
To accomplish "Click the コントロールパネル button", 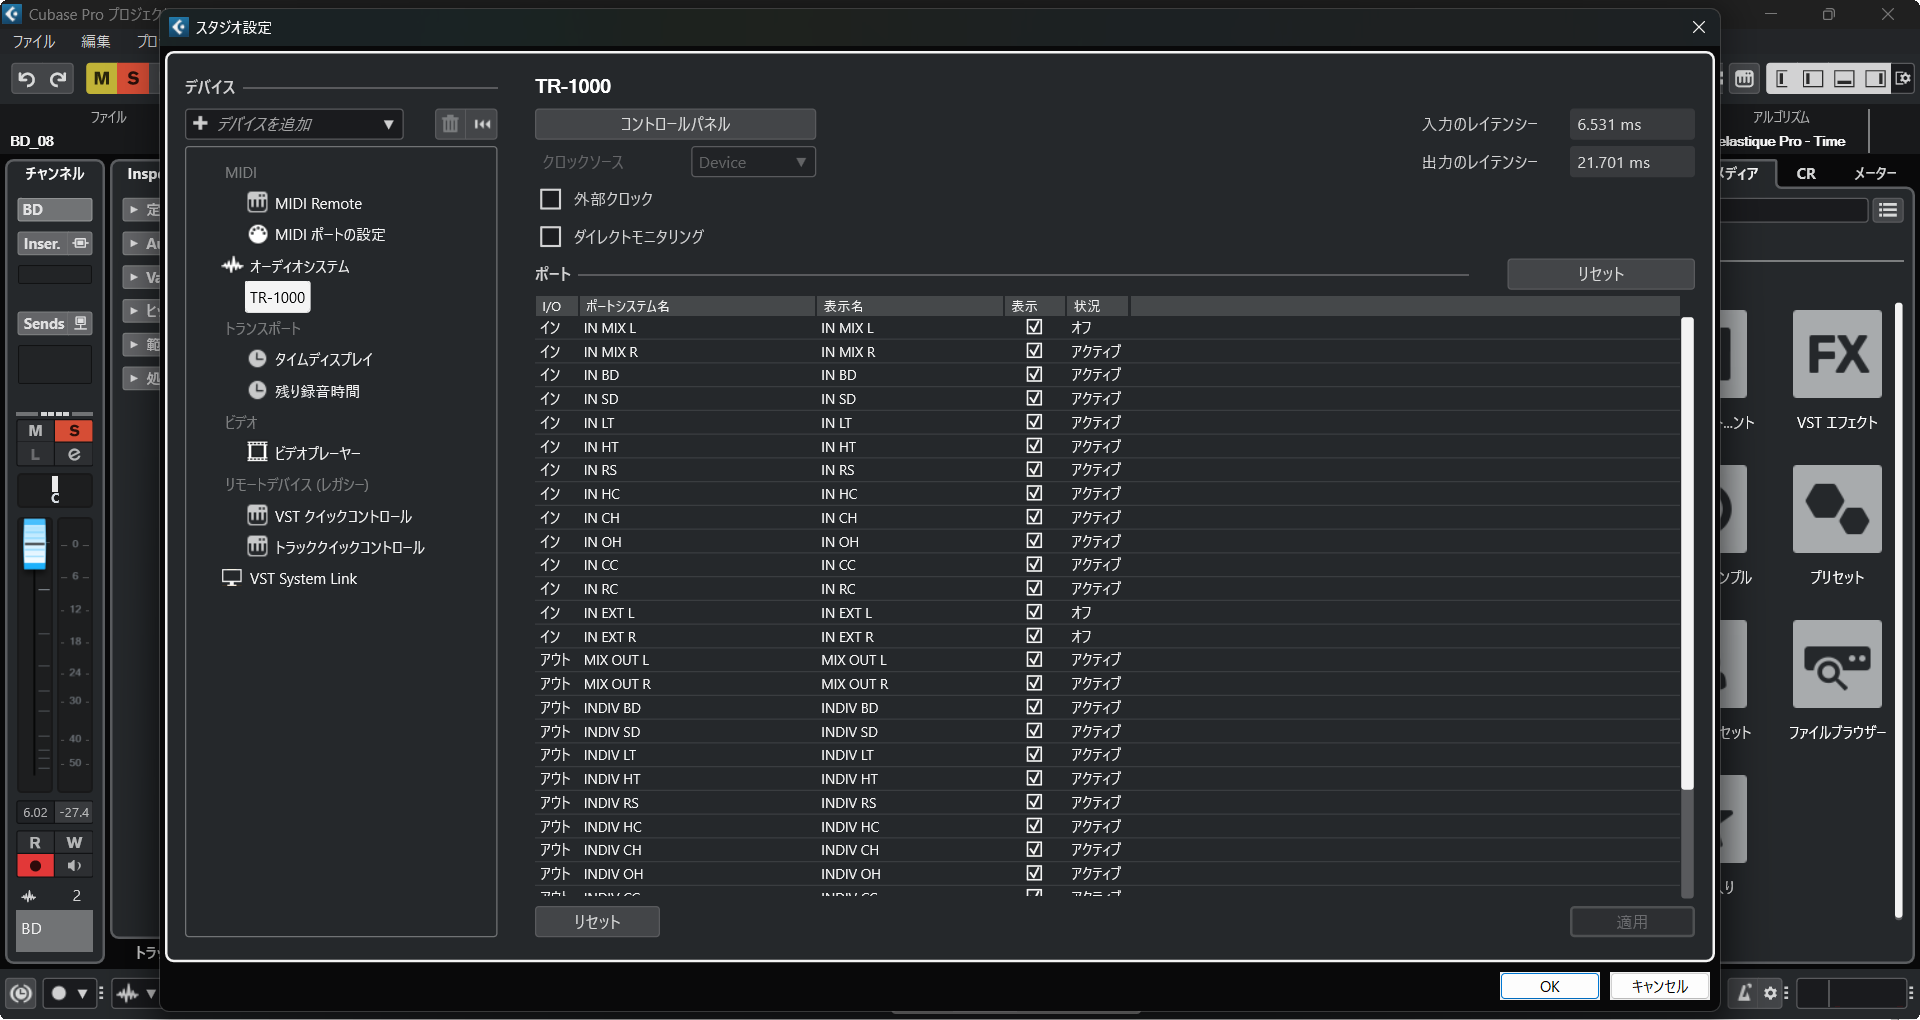I will [675, 124].
